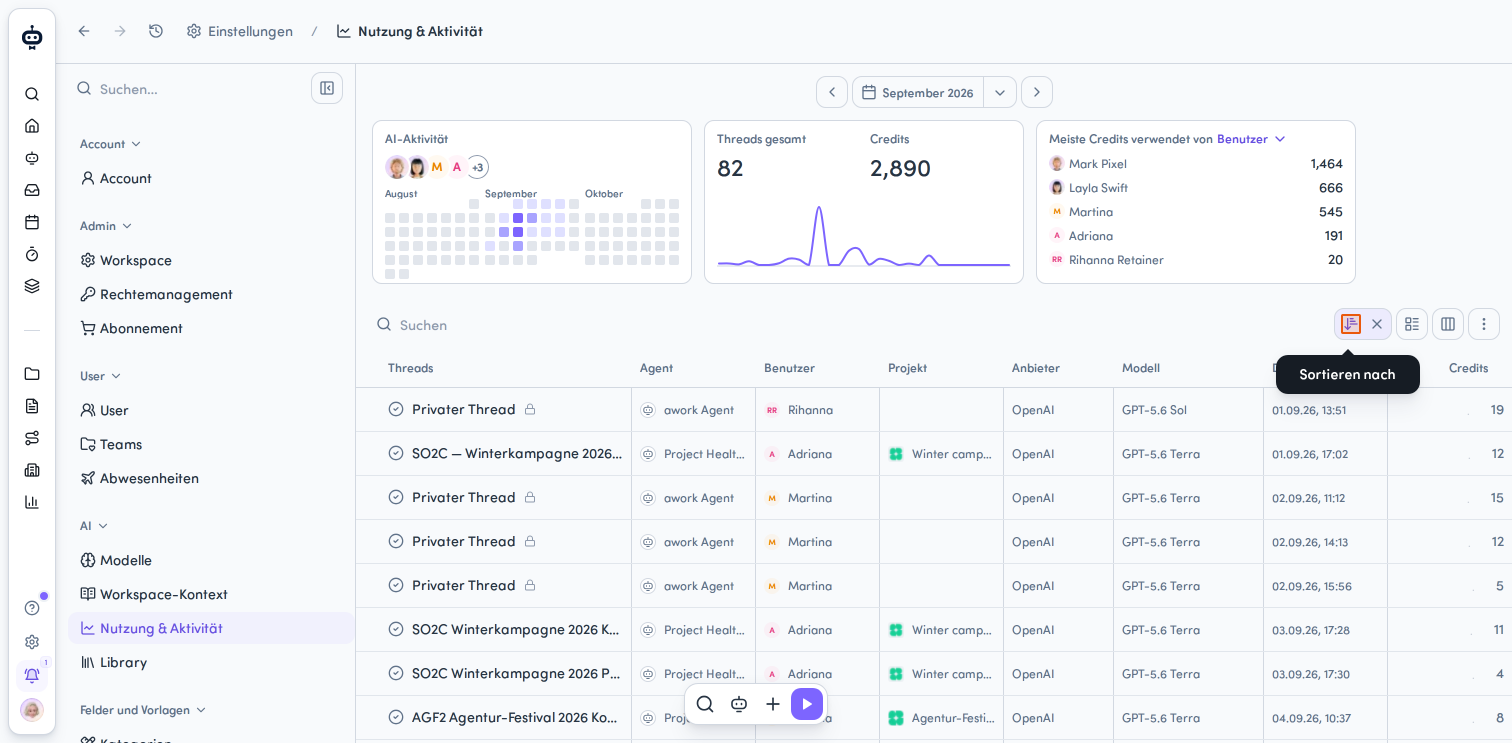Image resolution: width=1512 pixels, height=743 pixels.
Task: Open time tracking stopwatch icon
Action: (32, 254)
